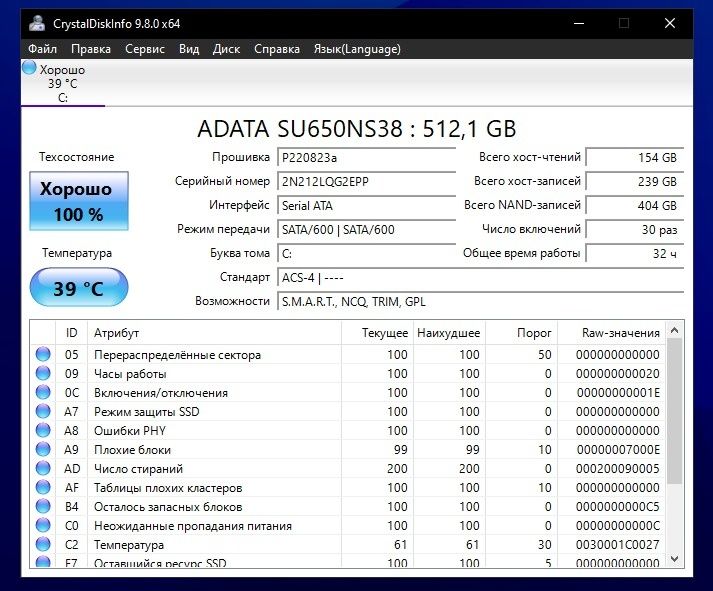713x591 pixels.
Task: Click the Атрибут column header
Action: [214, 333]
